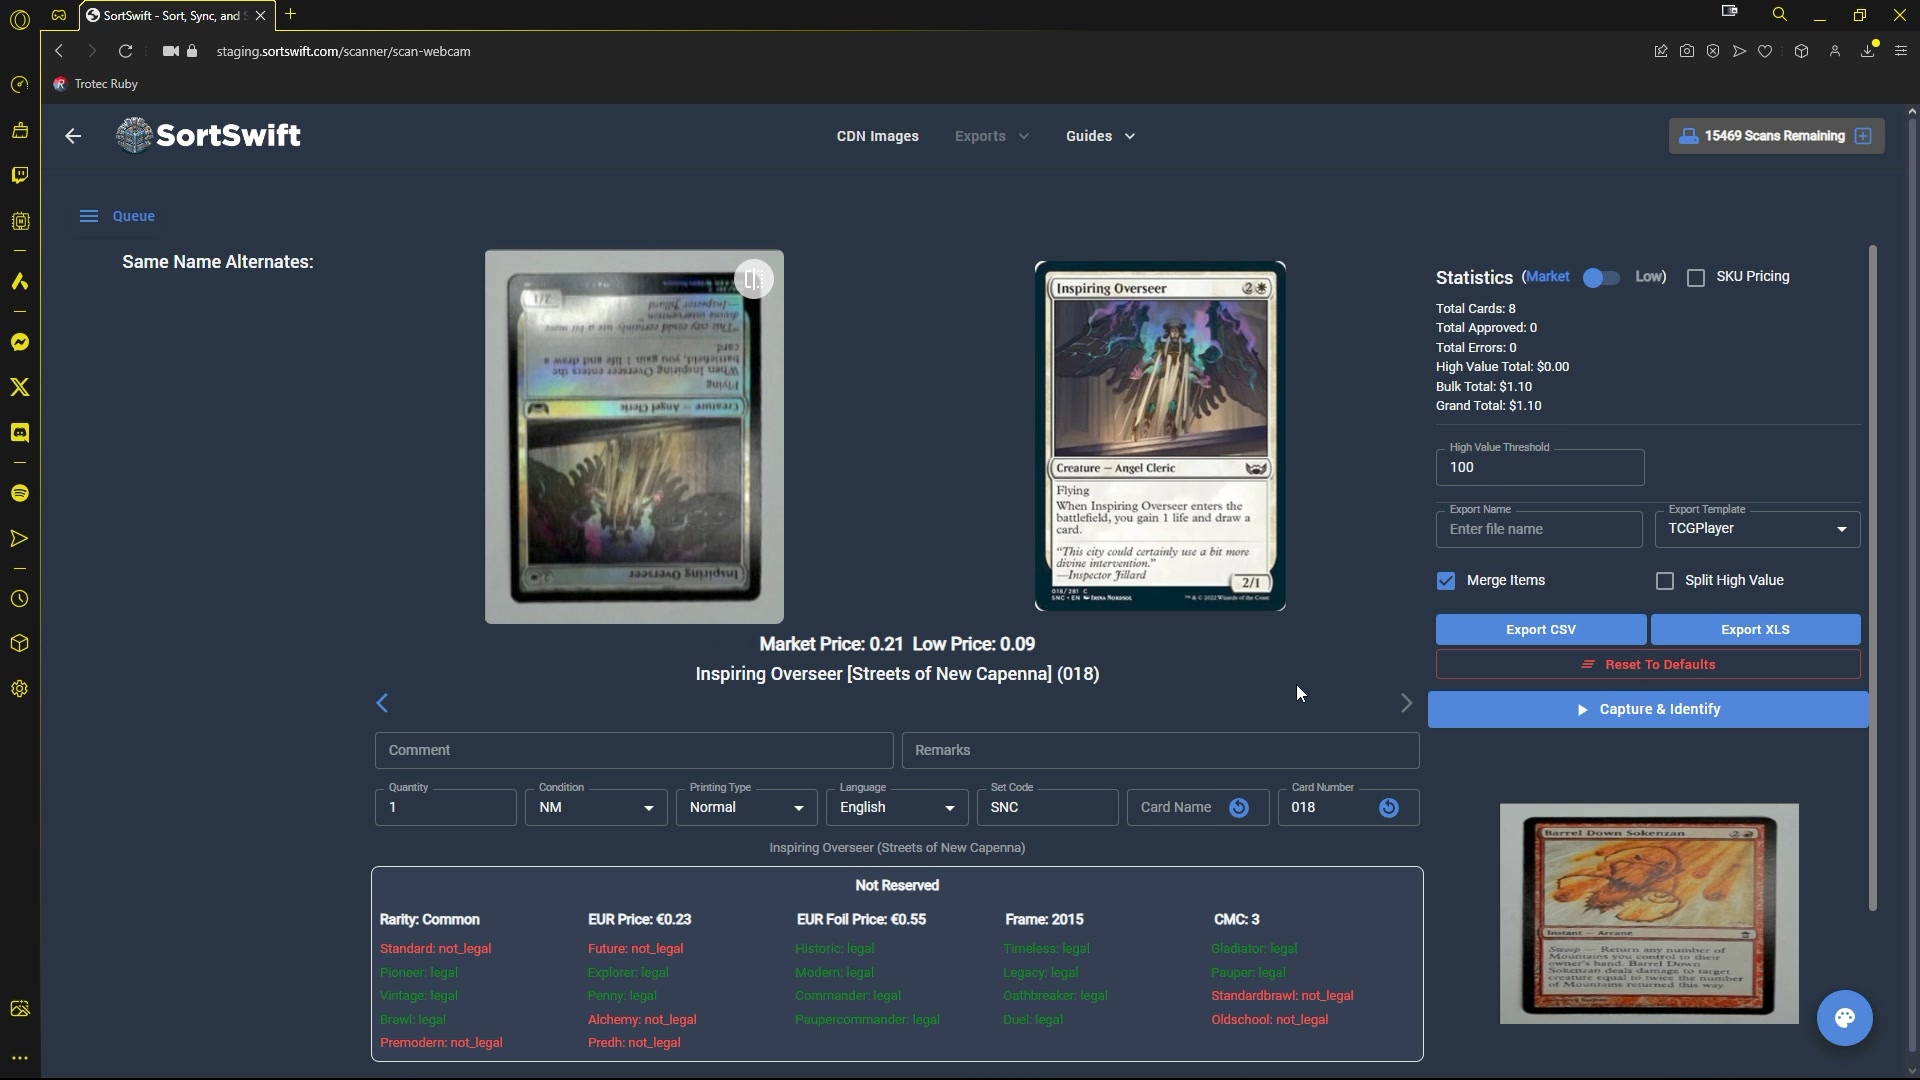Open the theme palette floating button
Screen dimensions: 1920x1080
coord(1845,1018)
